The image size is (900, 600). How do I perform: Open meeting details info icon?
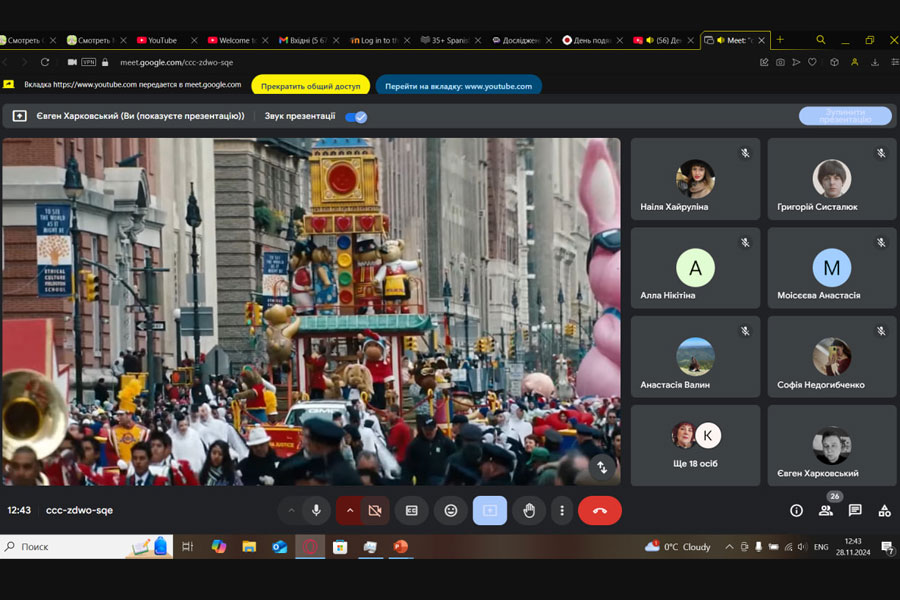[796, 510]
